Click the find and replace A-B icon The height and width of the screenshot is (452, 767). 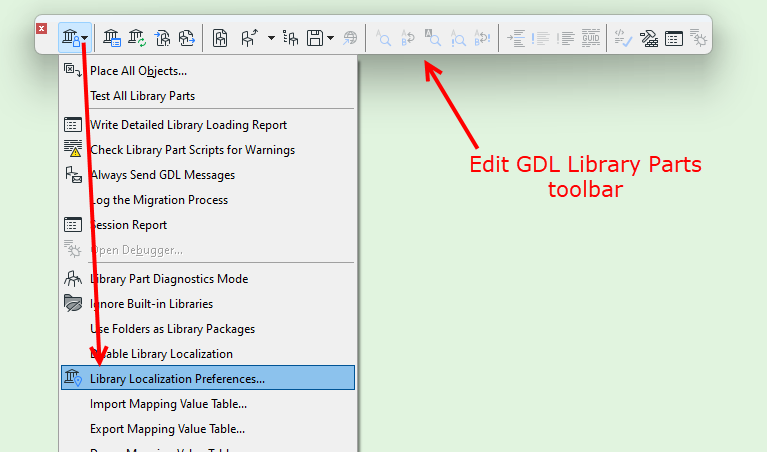[408, 38]
